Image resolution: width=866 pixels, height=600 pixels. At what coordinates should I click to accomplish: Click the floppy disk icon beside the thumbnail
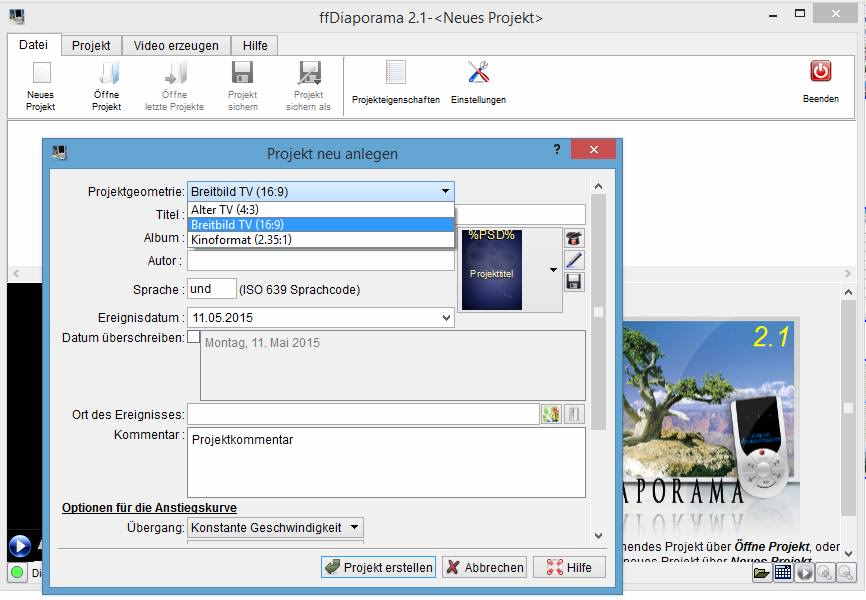click(x=574, y=282)
